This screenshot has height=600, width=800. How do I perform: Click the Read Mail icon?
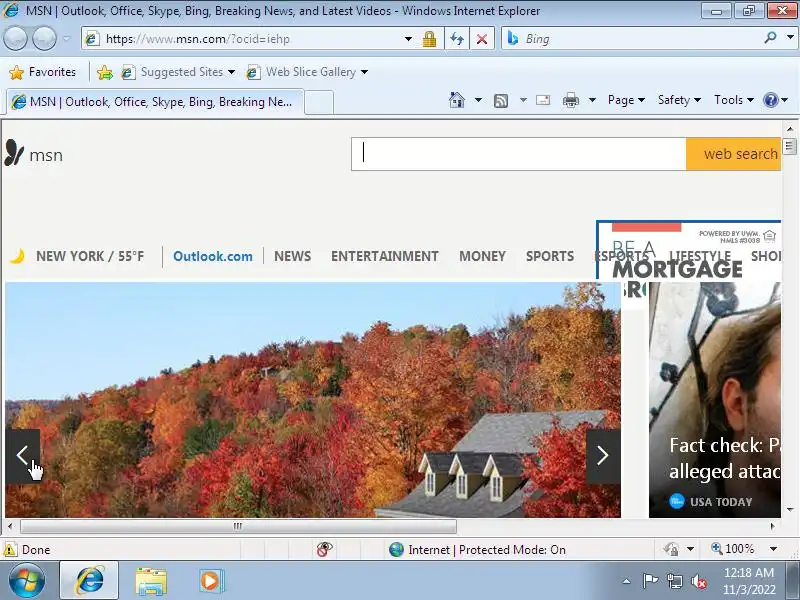543,100
